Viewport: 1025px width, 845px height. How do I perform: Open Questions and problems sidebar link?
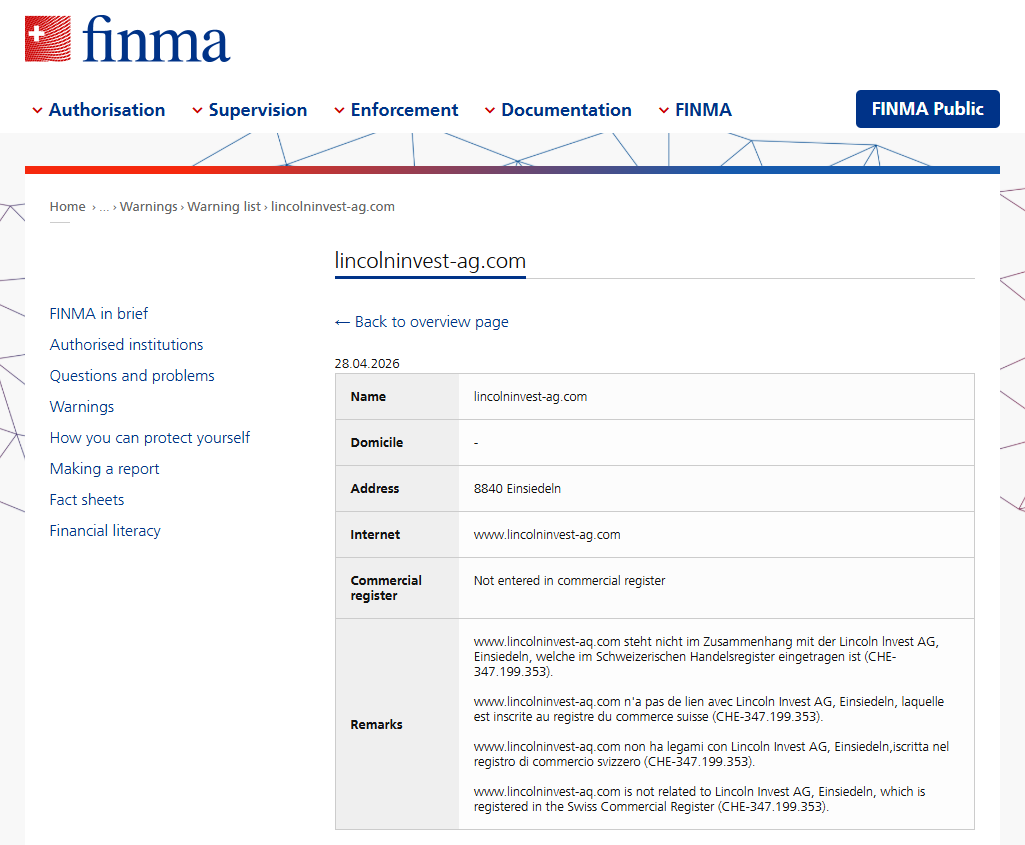click(132, 376)
